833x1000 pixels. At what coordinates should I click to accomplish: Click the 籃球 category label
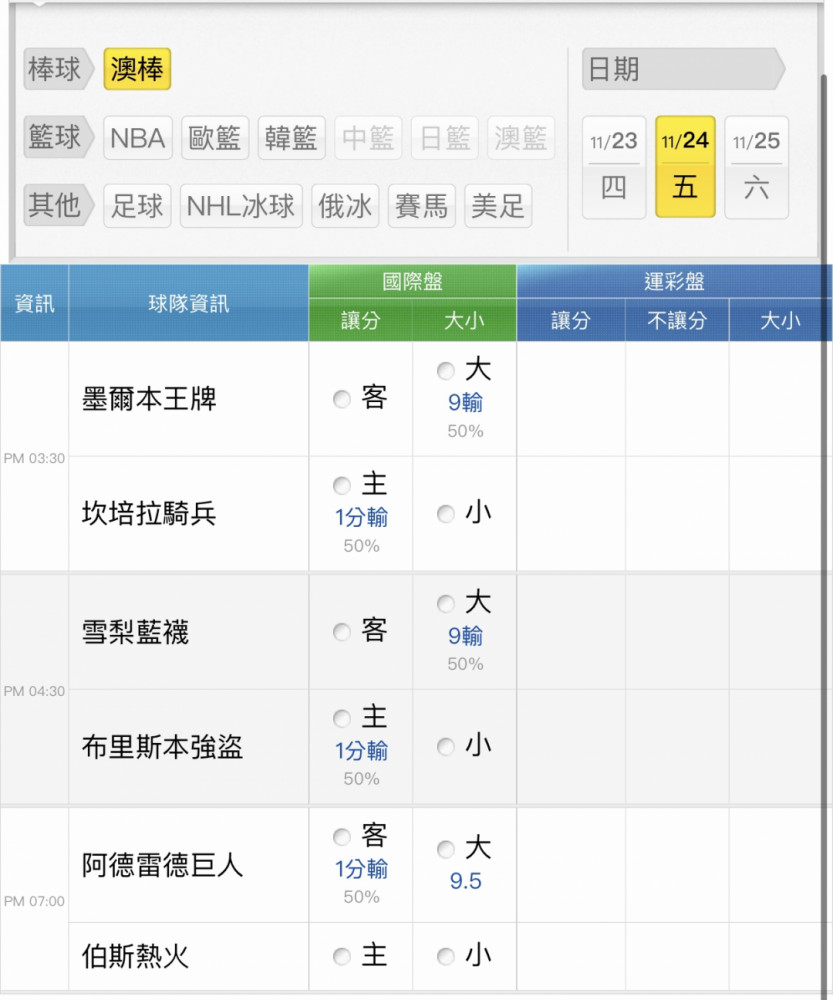[x=58, y=137]
